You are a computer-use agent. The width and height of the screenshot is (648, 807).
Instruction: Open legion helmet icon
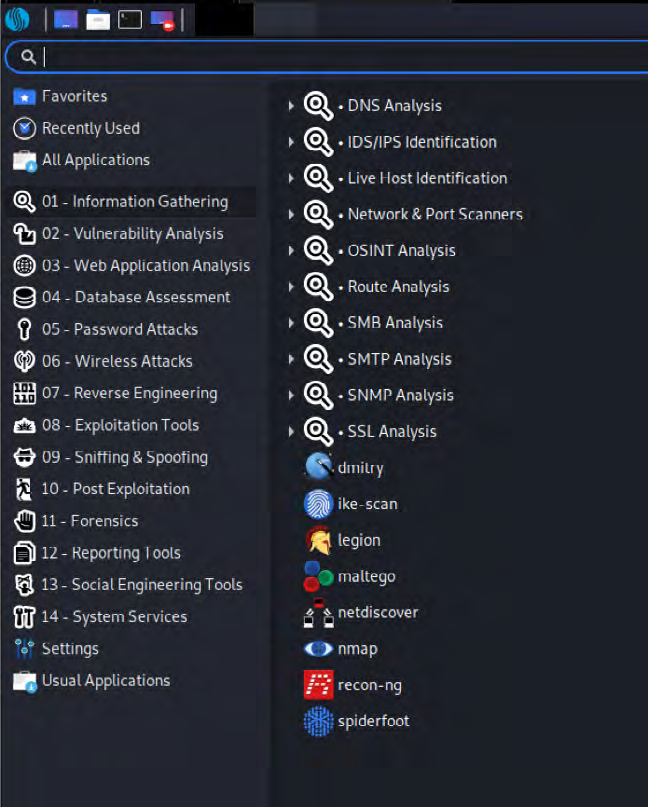(318, 540)
